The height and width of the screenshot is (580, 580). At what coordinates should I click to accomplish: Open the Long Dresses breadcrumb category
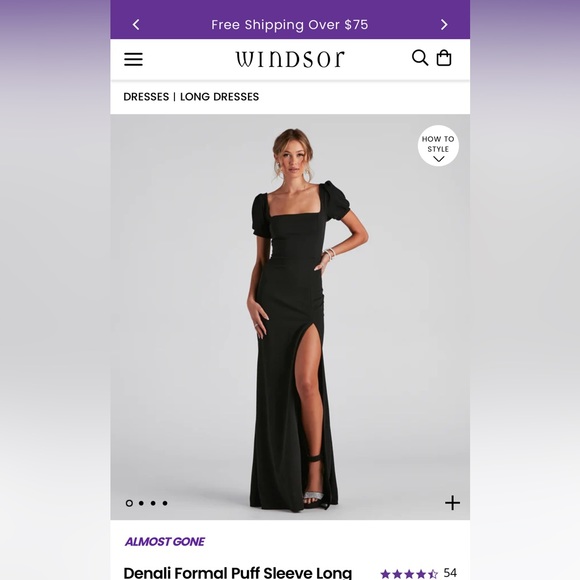[219, 97]
